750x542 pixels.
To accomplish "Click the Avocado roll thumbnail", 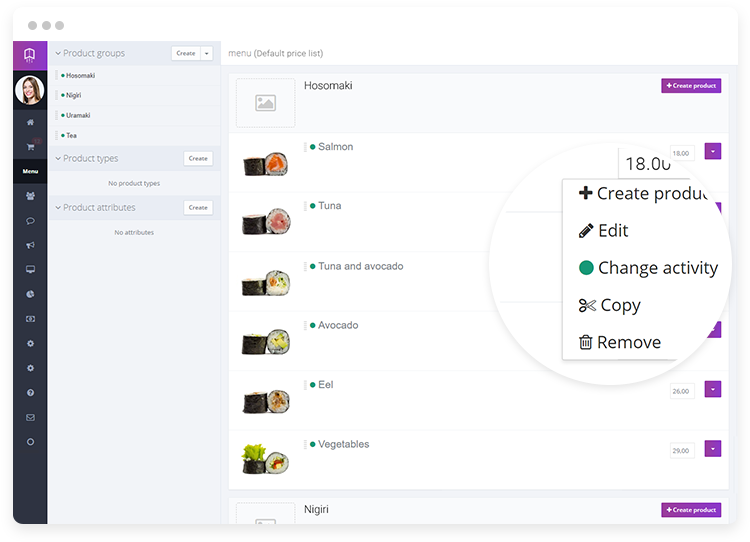I will click(x=265, y=342).
